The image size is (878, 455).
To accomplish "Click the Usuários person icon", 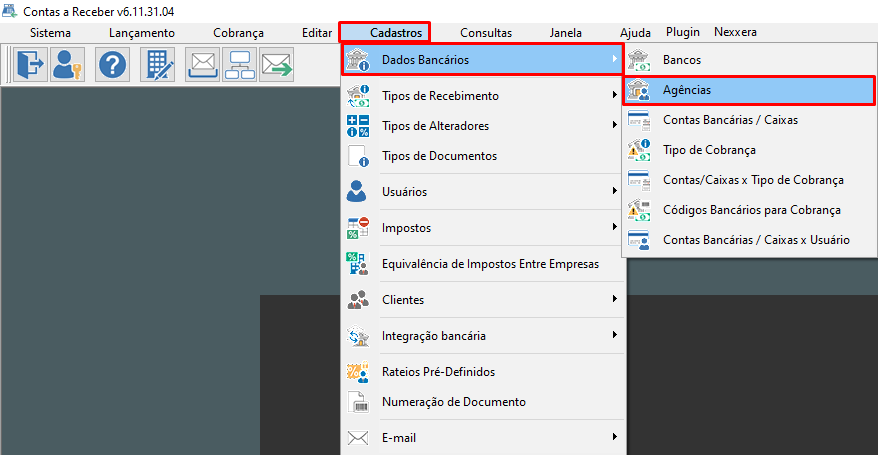I will point(357,191).
